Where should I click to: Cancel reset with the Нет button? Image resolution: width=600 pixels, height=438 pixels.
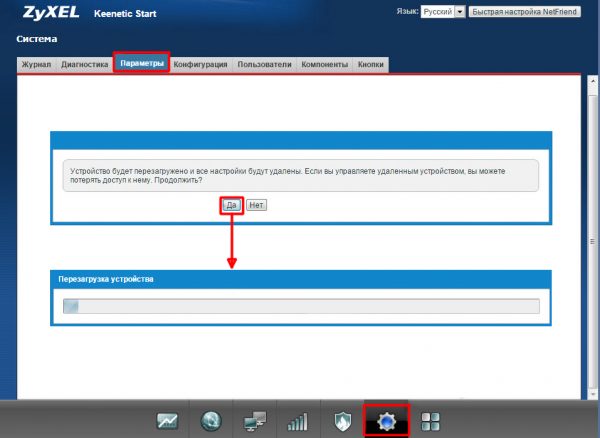point(256,205)
